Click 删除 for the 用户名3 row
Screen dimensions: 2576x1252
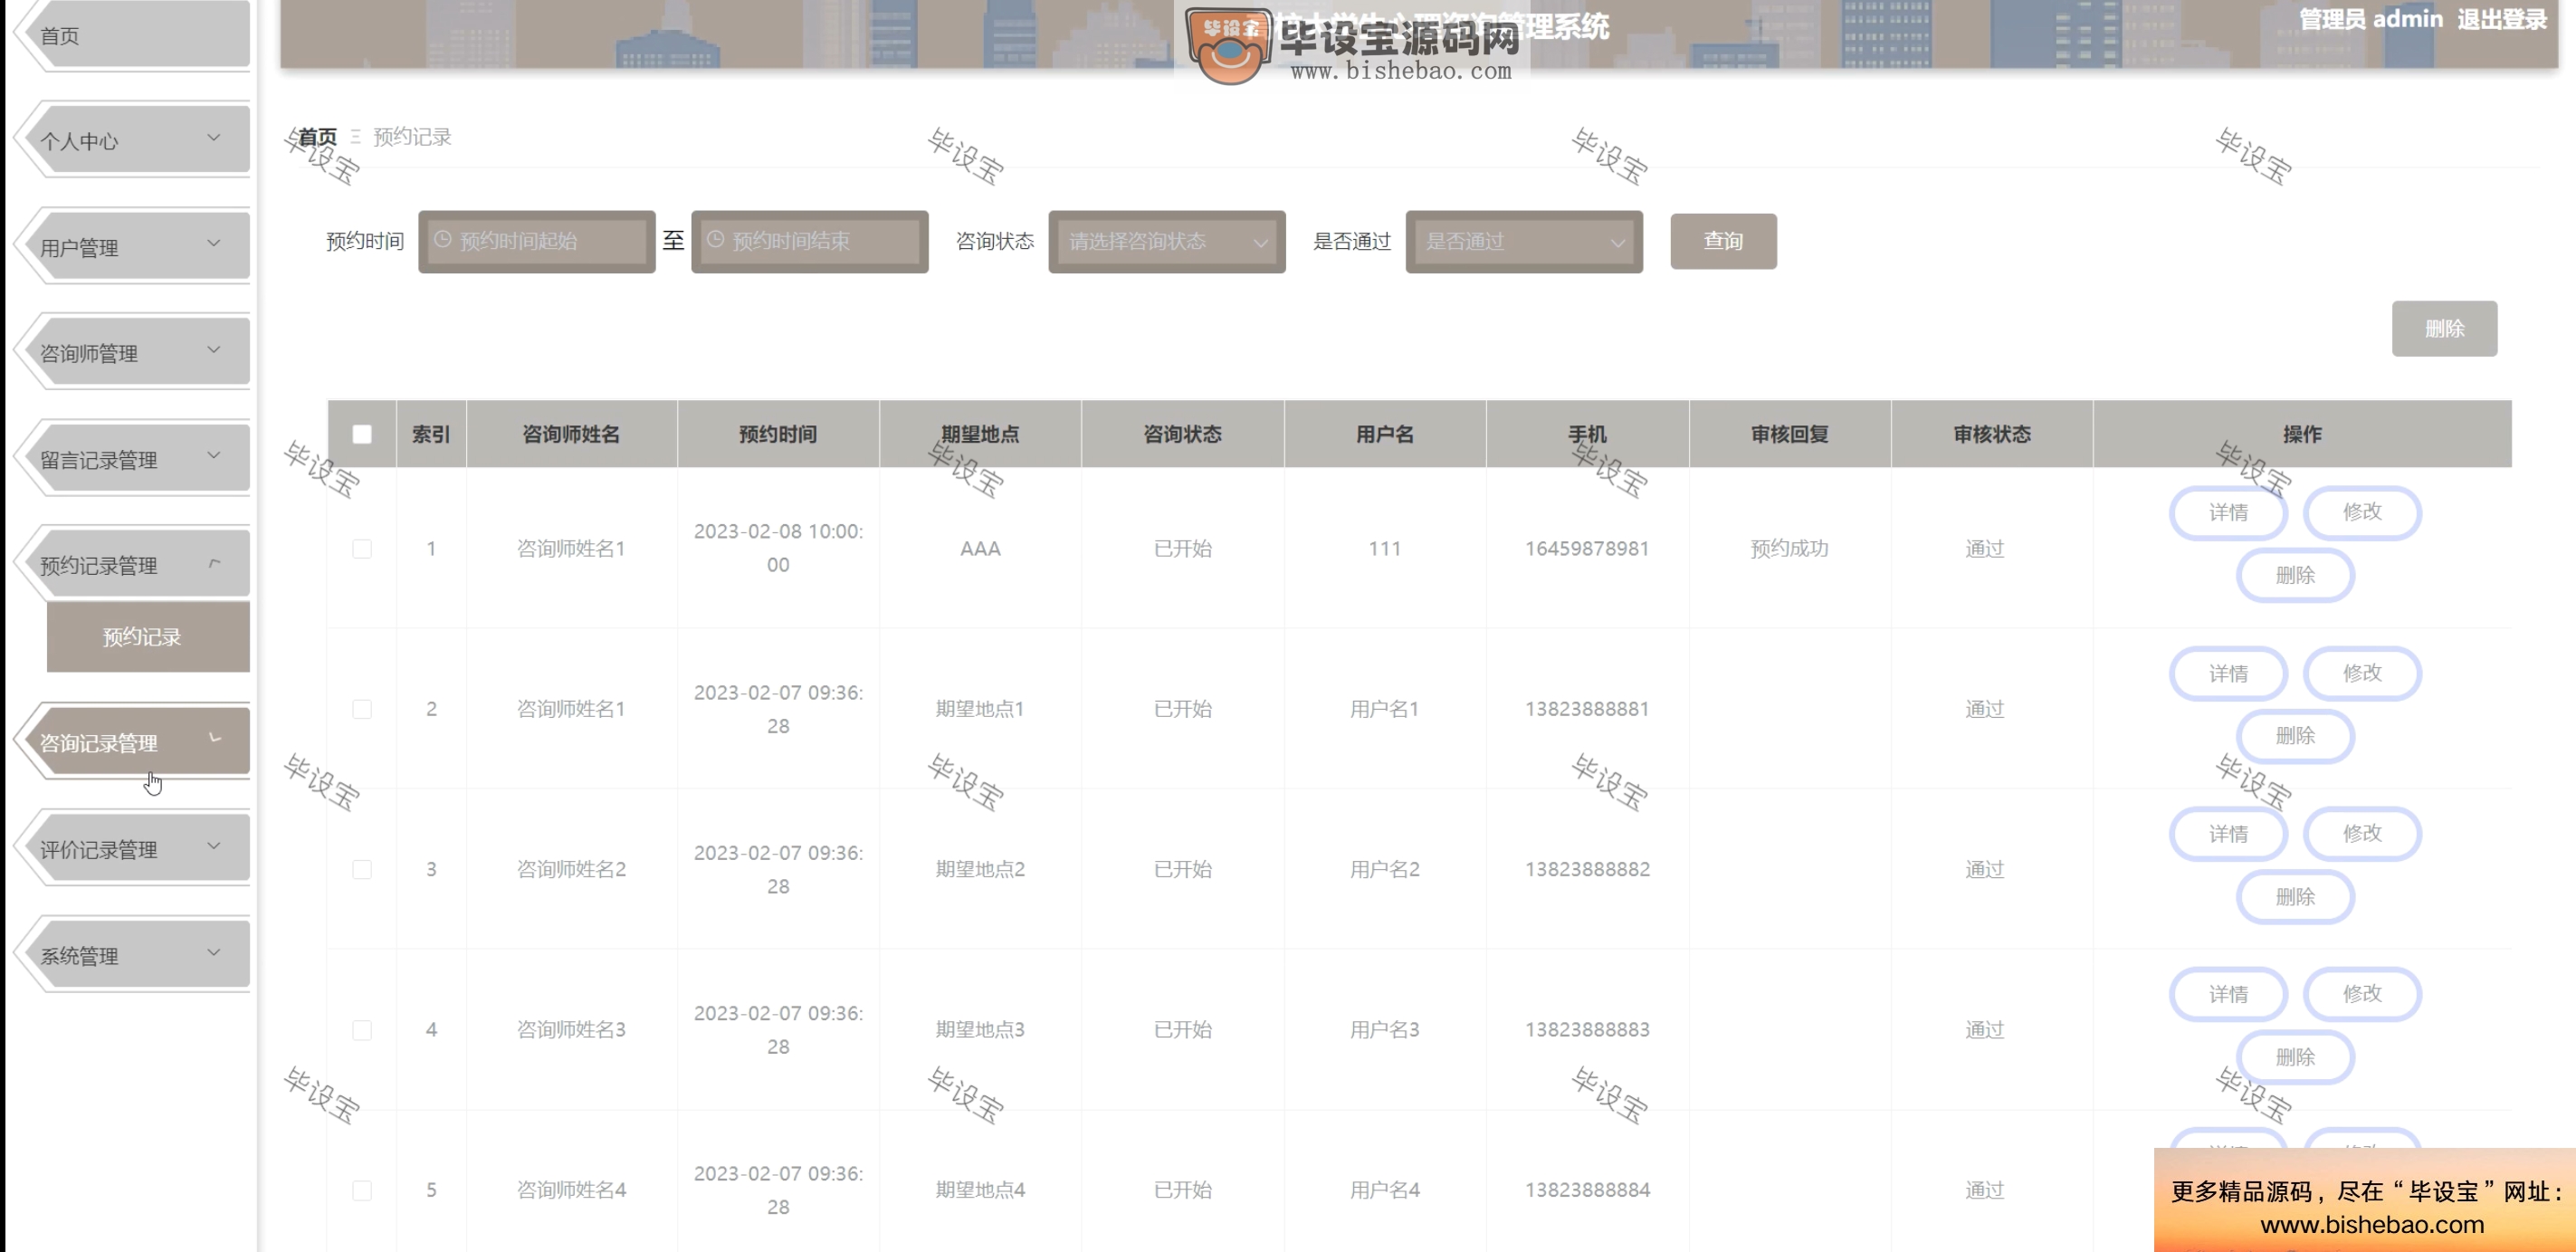coord(2295,1057)
